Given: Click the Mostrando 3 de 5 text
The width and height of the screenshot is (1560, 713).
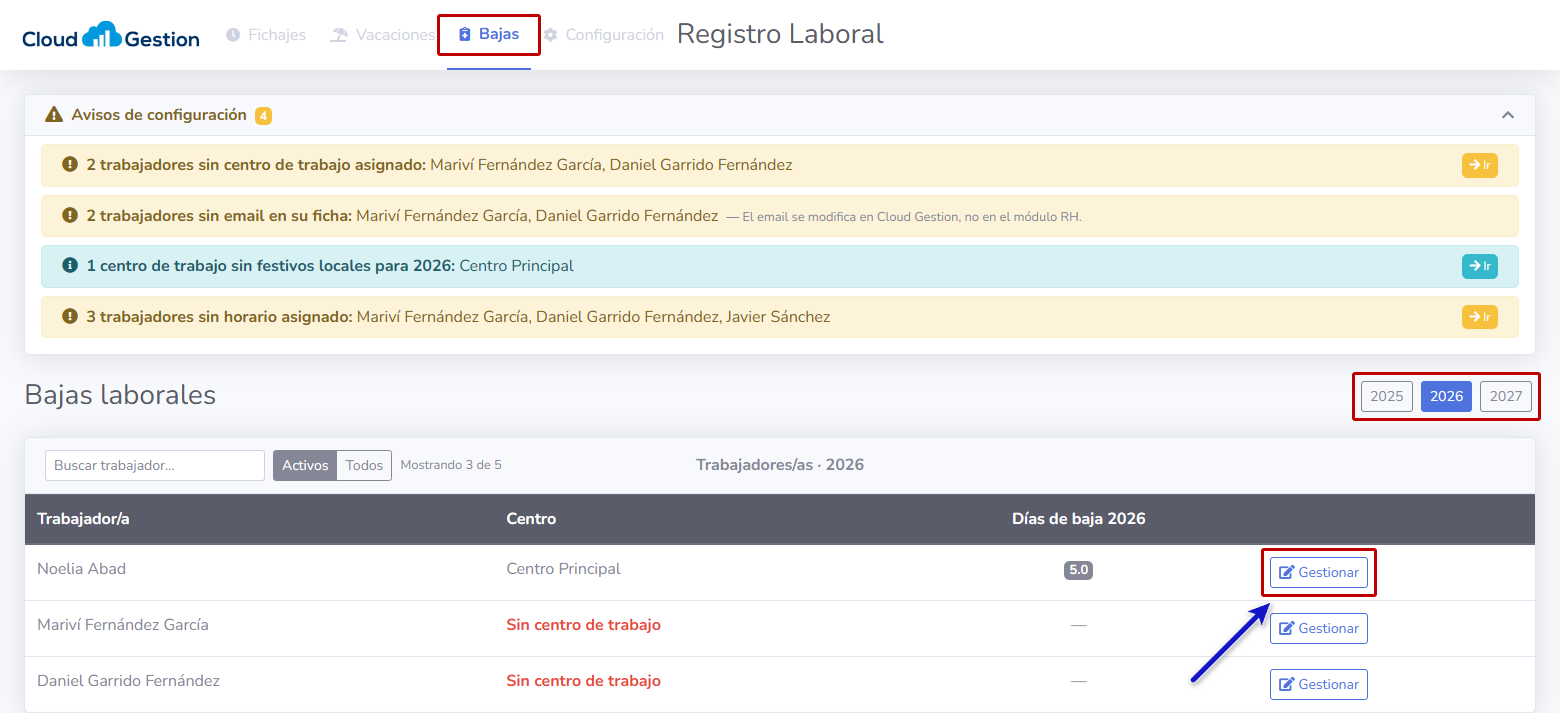Looking at the screenshot, I should (451, 465).
